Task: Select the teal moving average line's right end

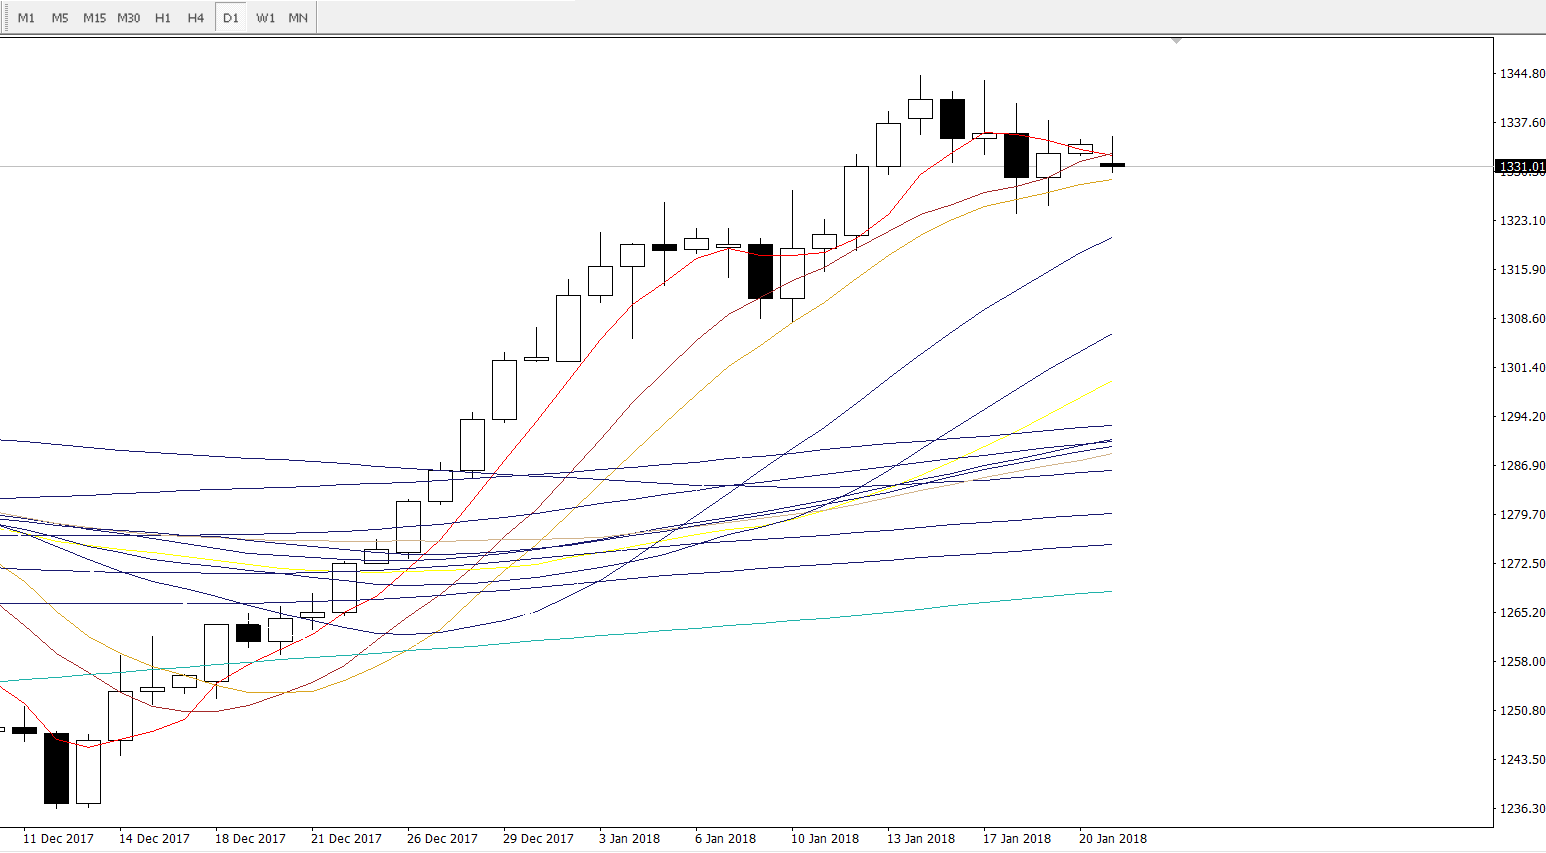Action: coord(1109,592)
